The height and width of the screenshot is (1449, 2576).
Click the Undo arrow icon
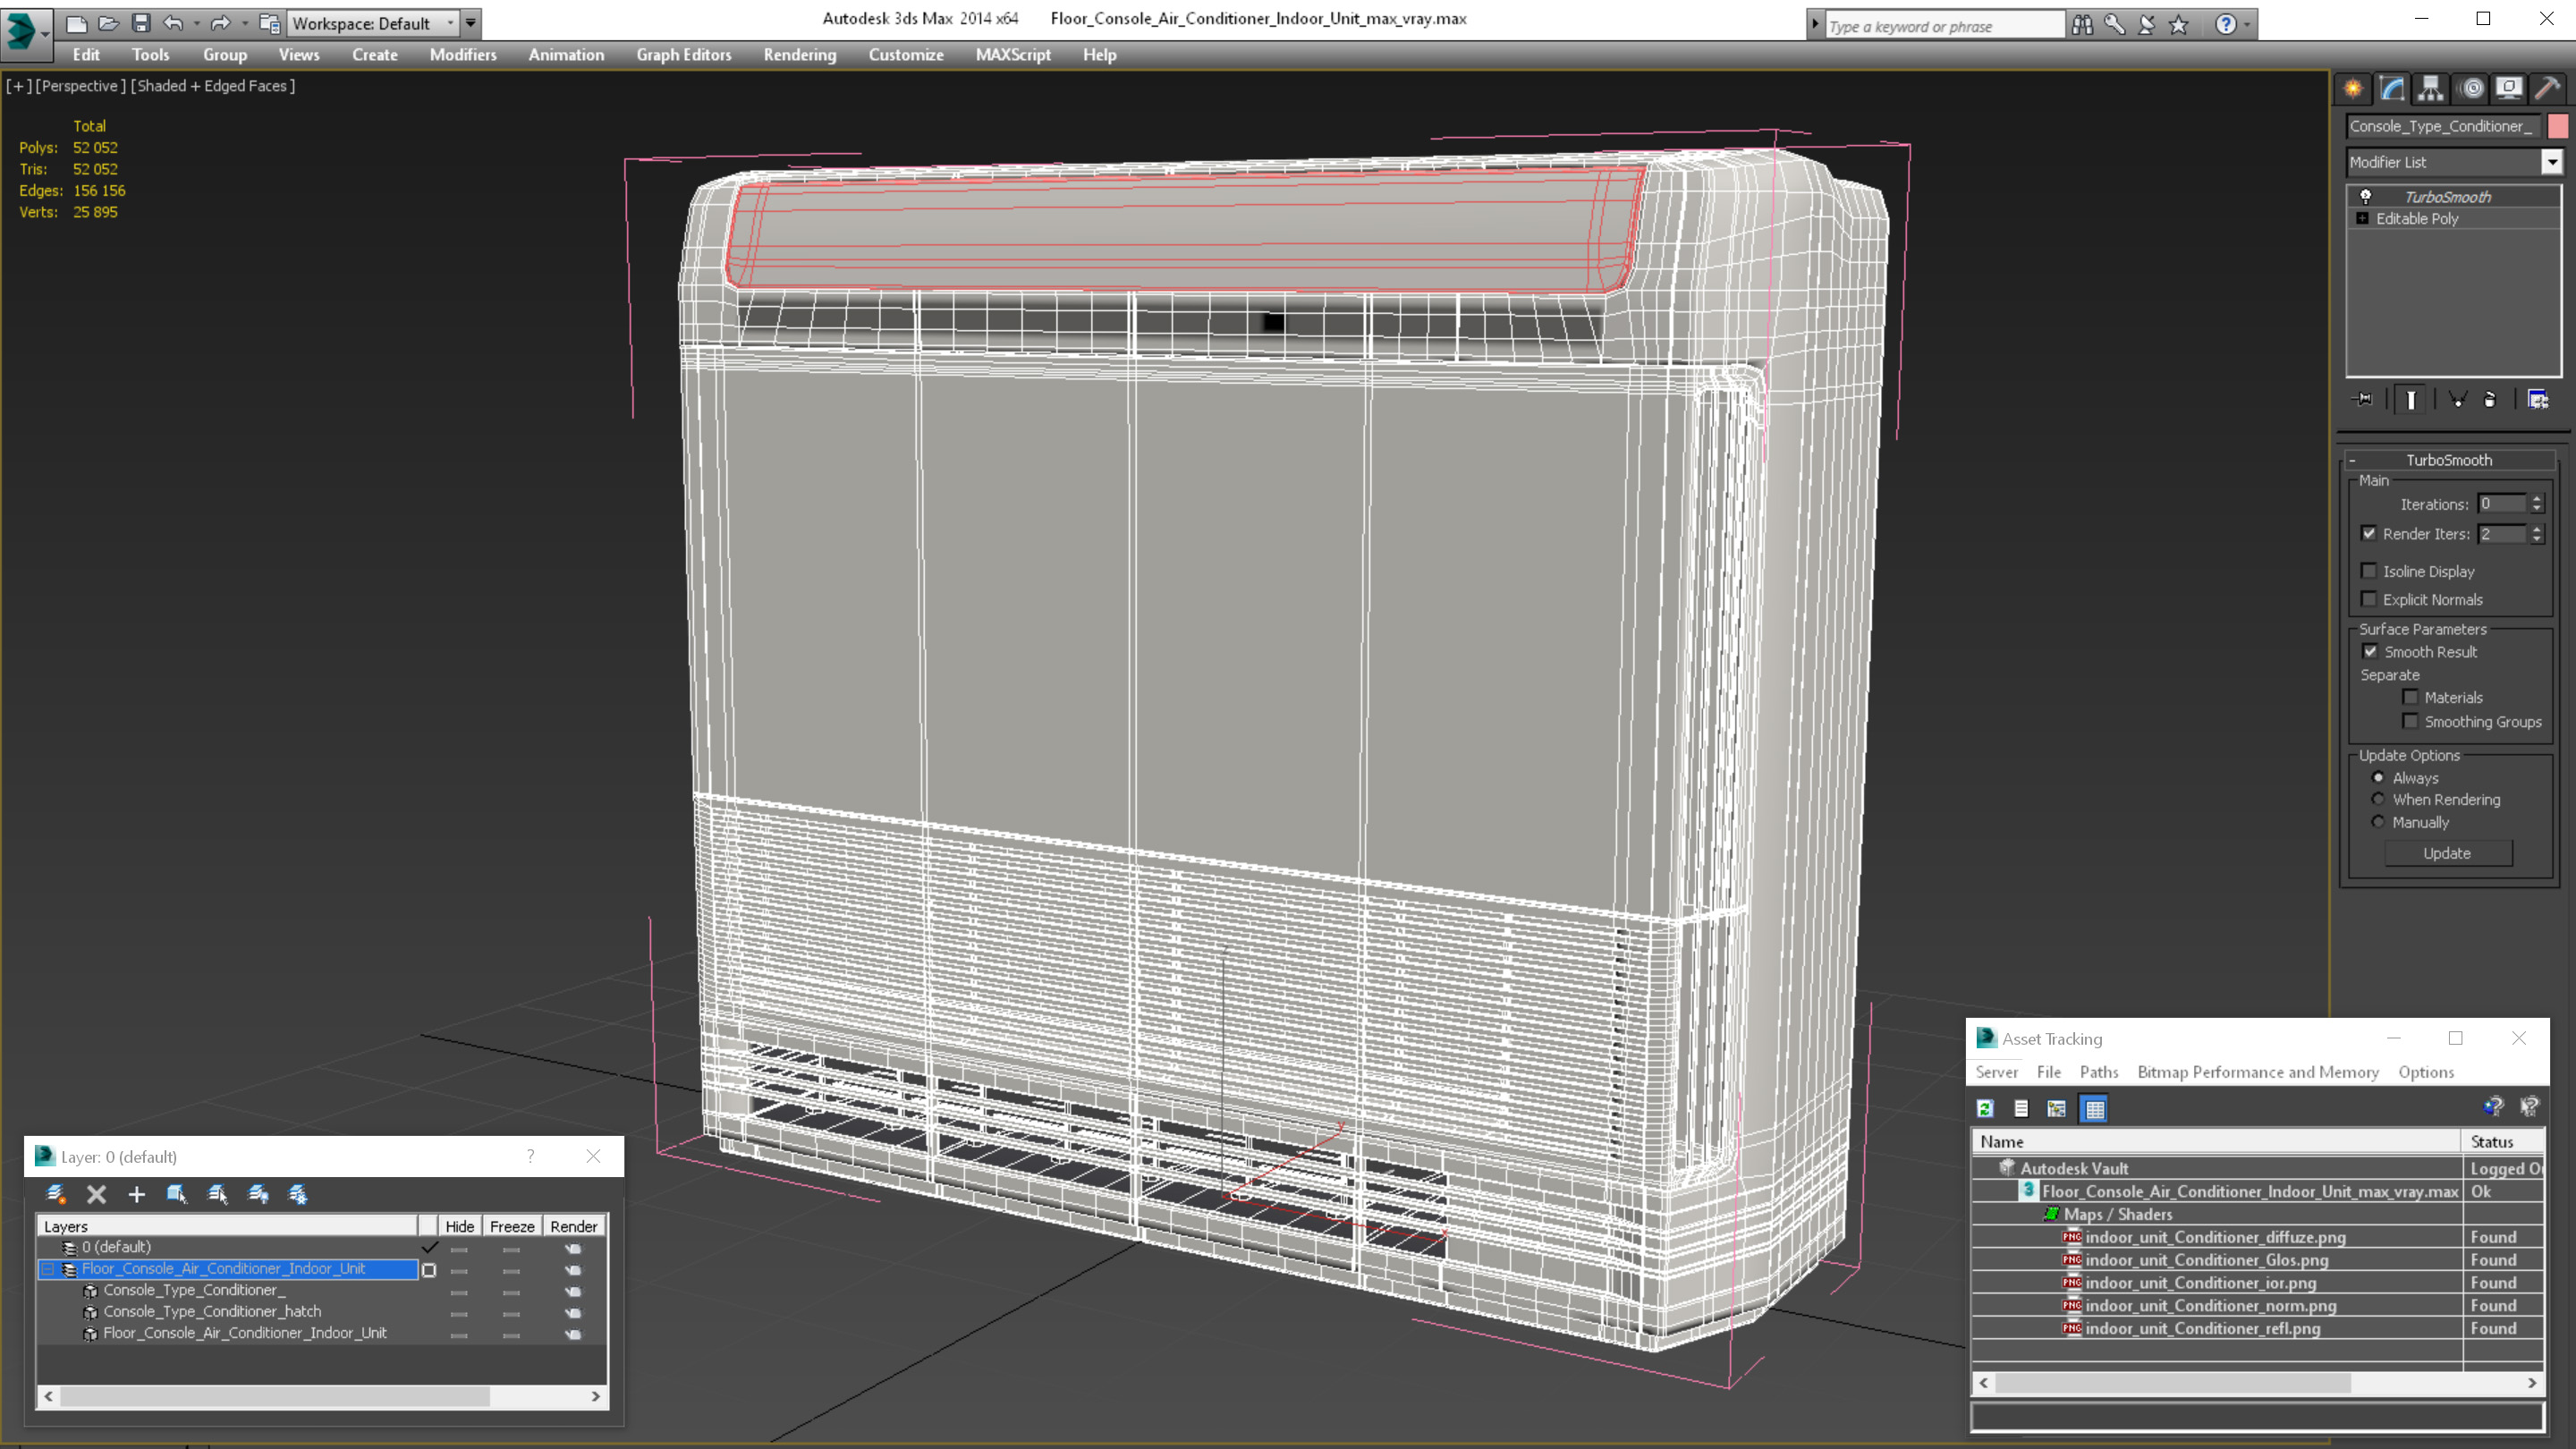(x=173, y=23)
